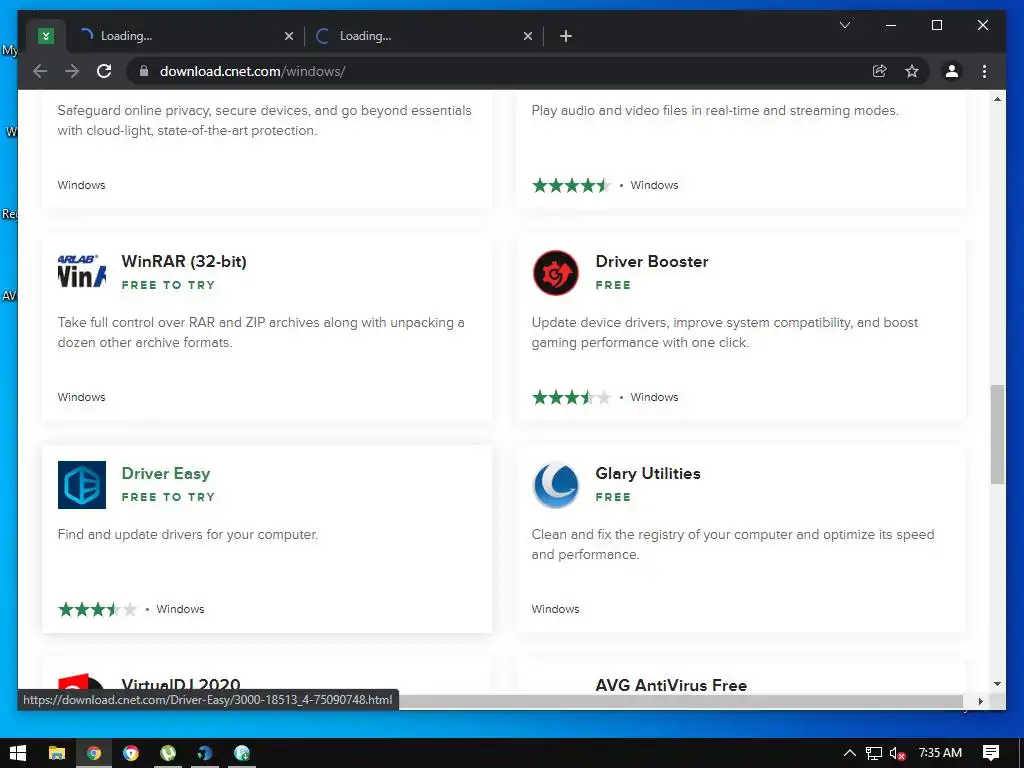Screen dimensions: 1024x768
Task: Bookmark this page with the star icon
Action: click(912, 71)
